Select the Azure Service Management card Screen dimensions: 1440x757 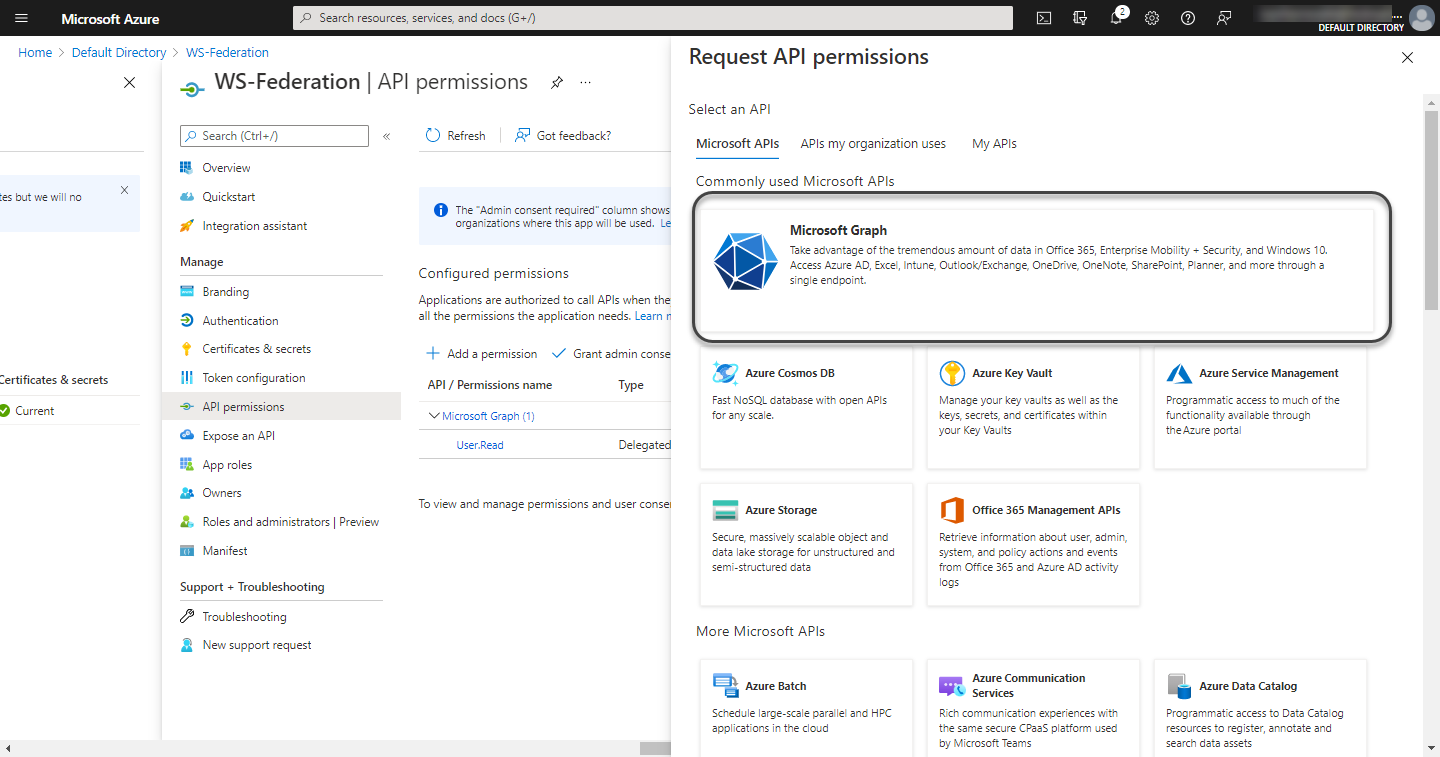[1260, 409]
